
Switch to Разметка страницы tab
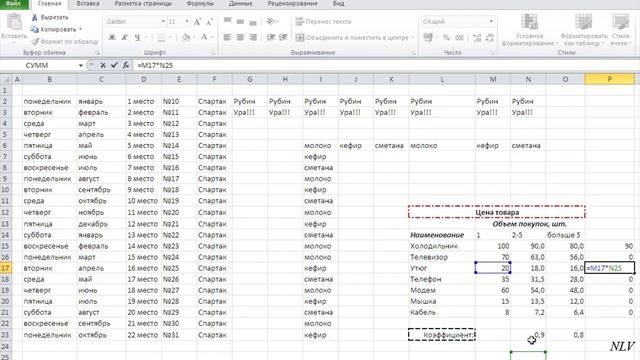143,4
